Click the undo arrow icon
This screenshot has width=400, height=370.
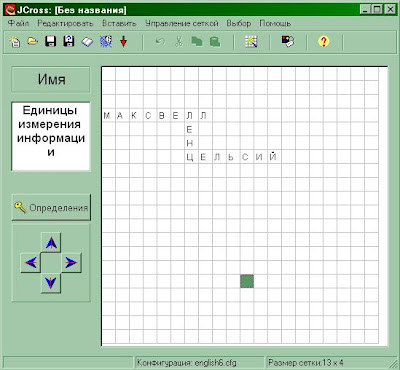pos(160,42)
